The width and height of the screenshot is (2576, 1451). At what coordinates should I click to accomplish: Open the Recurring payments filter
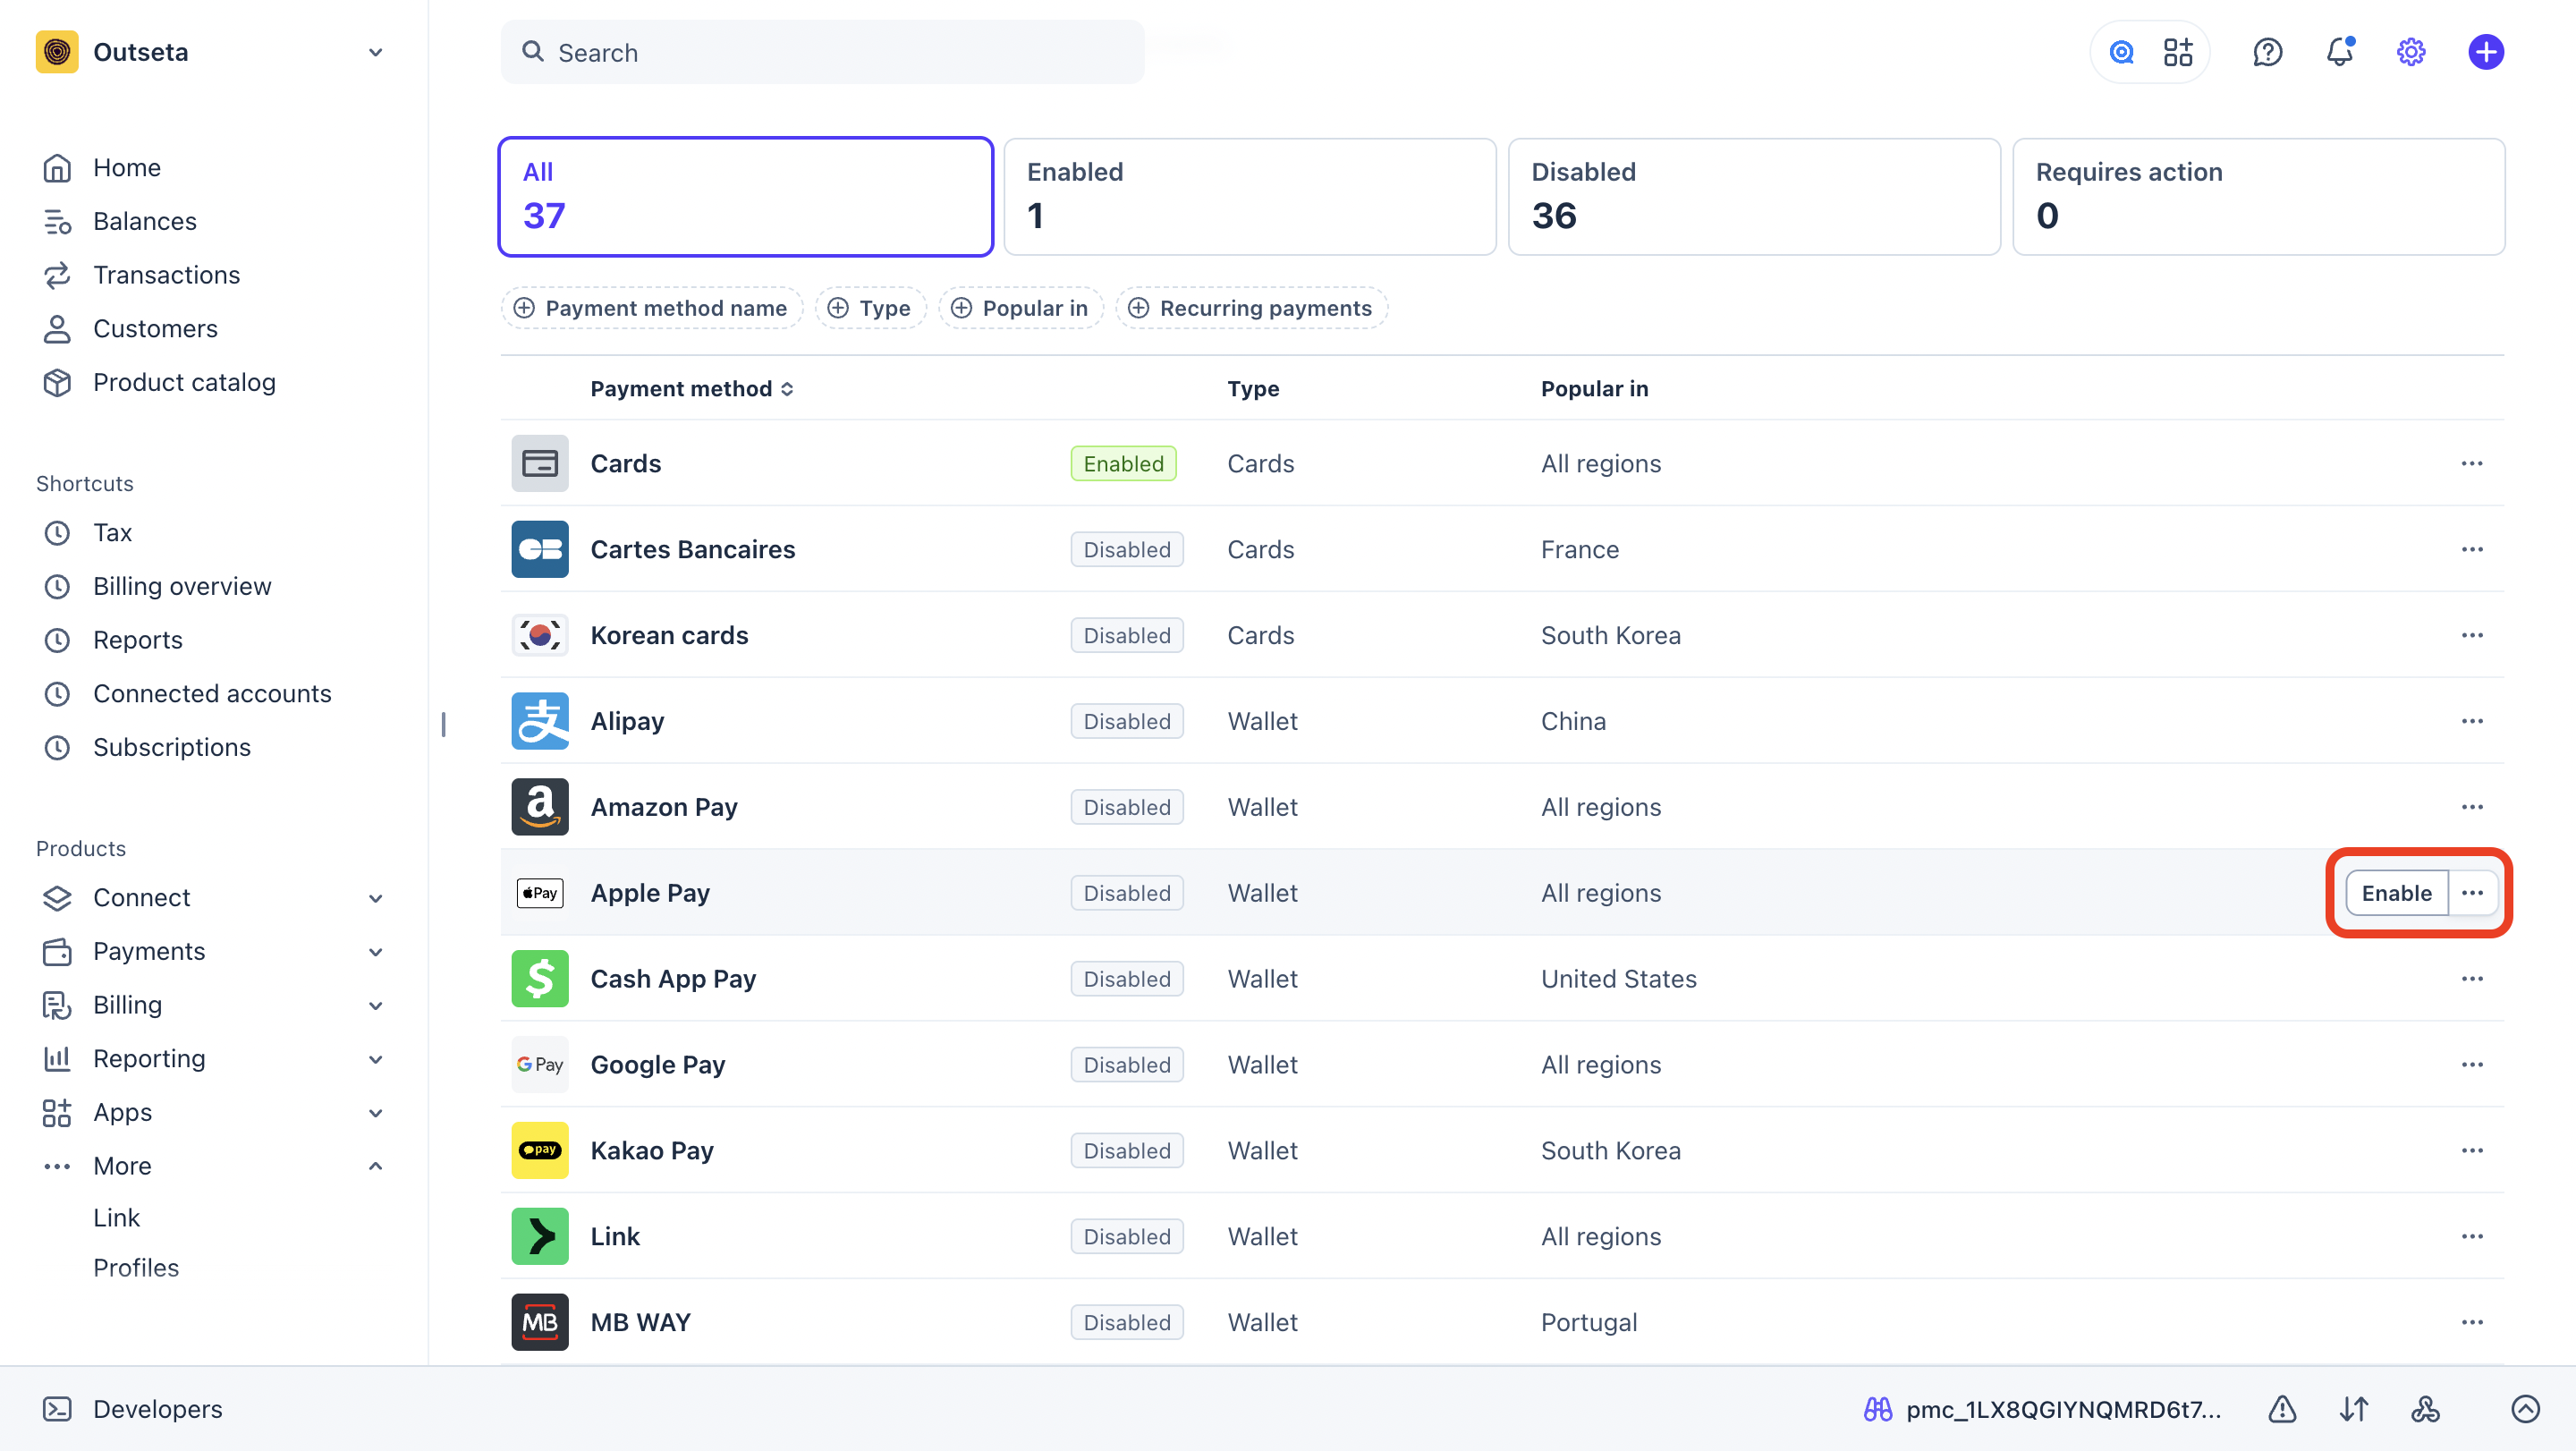1251,309
